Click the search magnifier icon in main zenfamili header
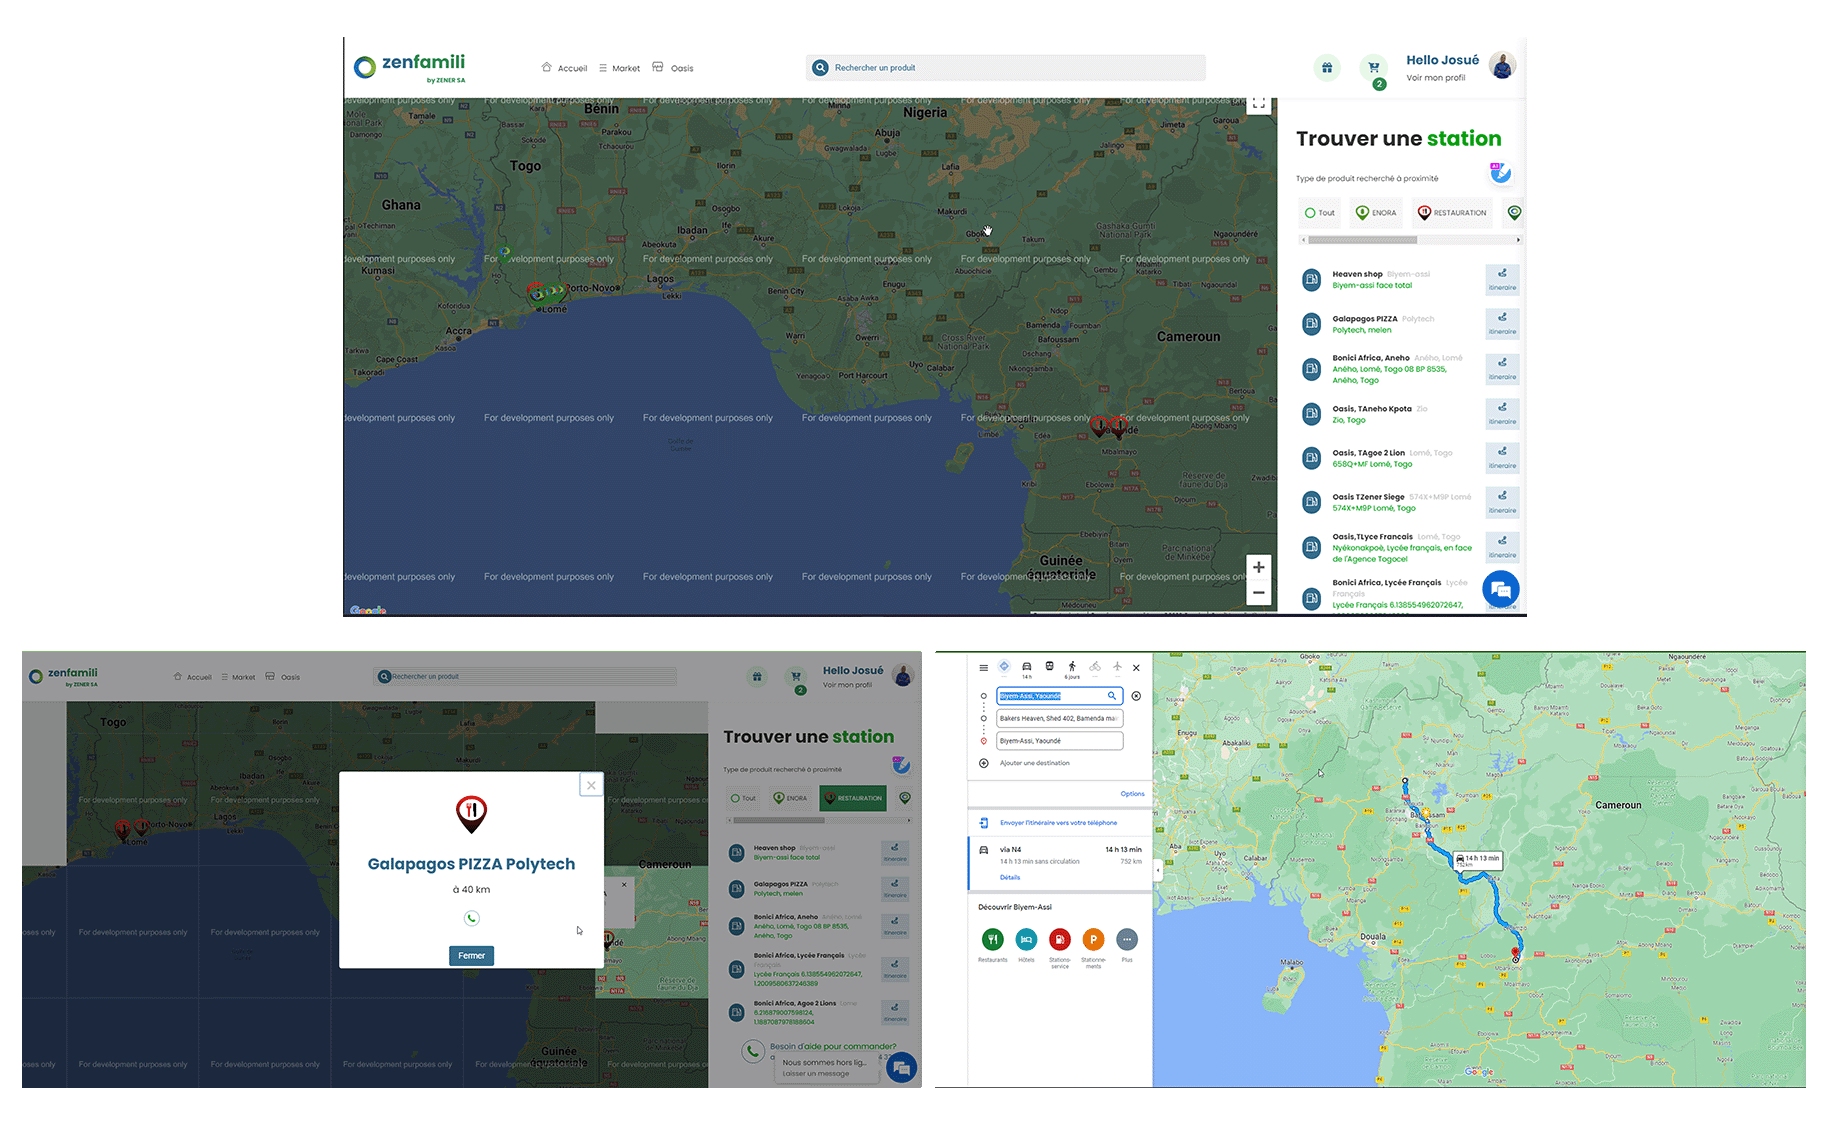Image resolution: width=1826 pixels, height=1138 pixels. click(820, 68)
